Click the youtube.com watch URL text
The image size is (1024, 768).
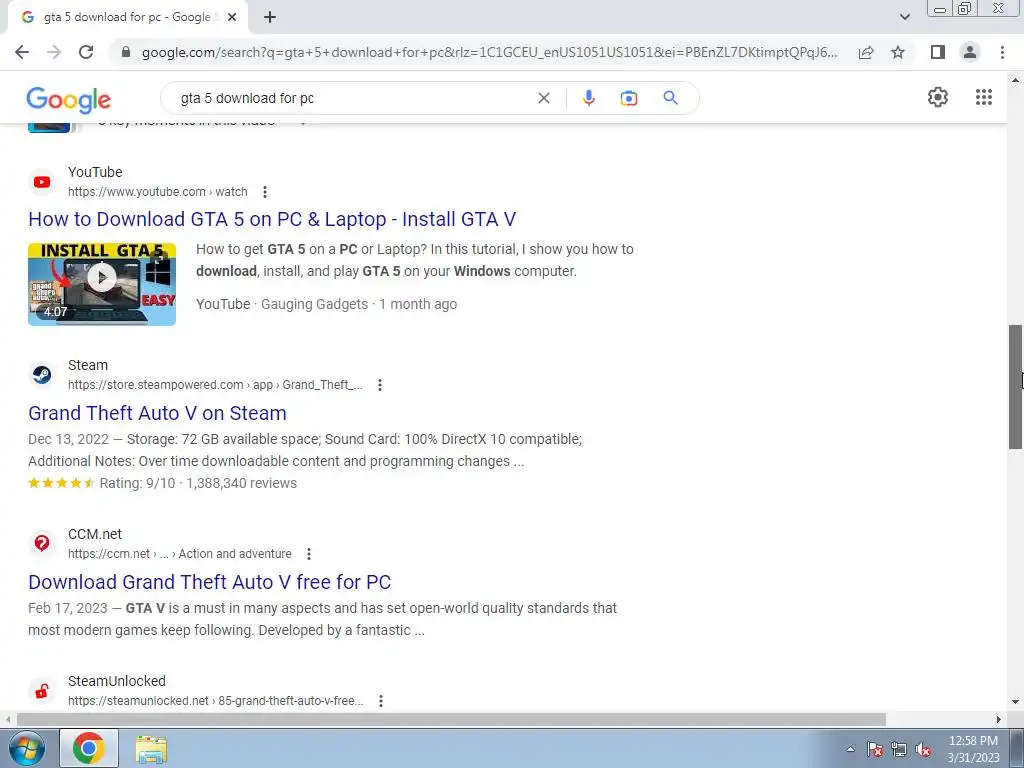tap(157, 192)
